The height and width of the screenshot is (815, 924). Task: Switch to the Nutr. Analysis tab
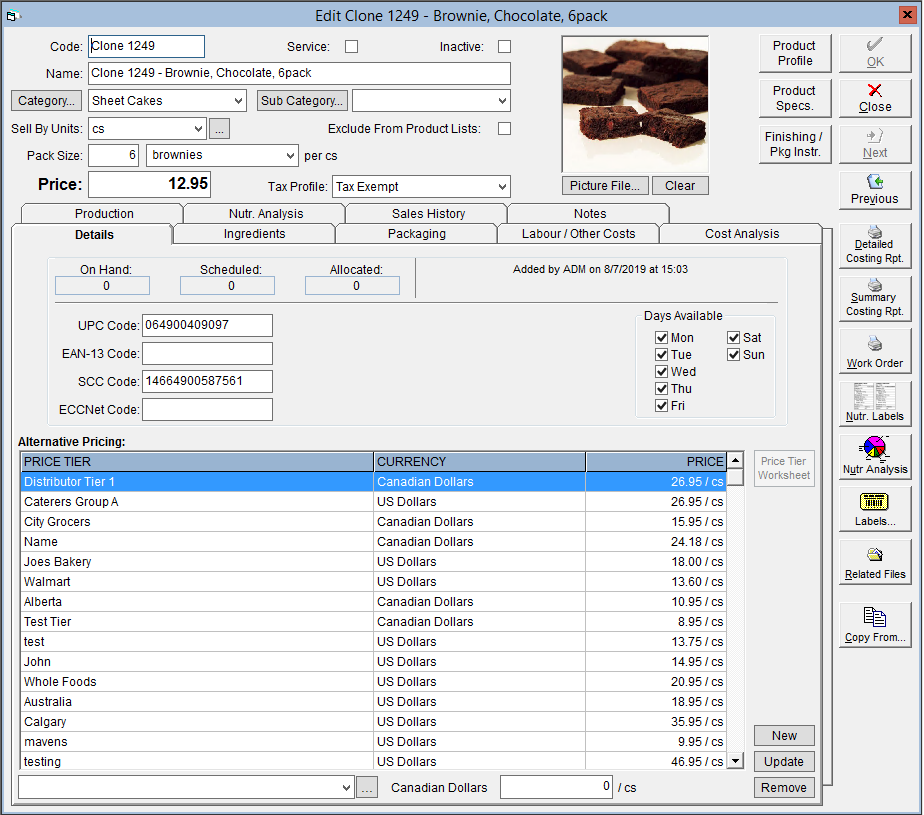point(266,213)
